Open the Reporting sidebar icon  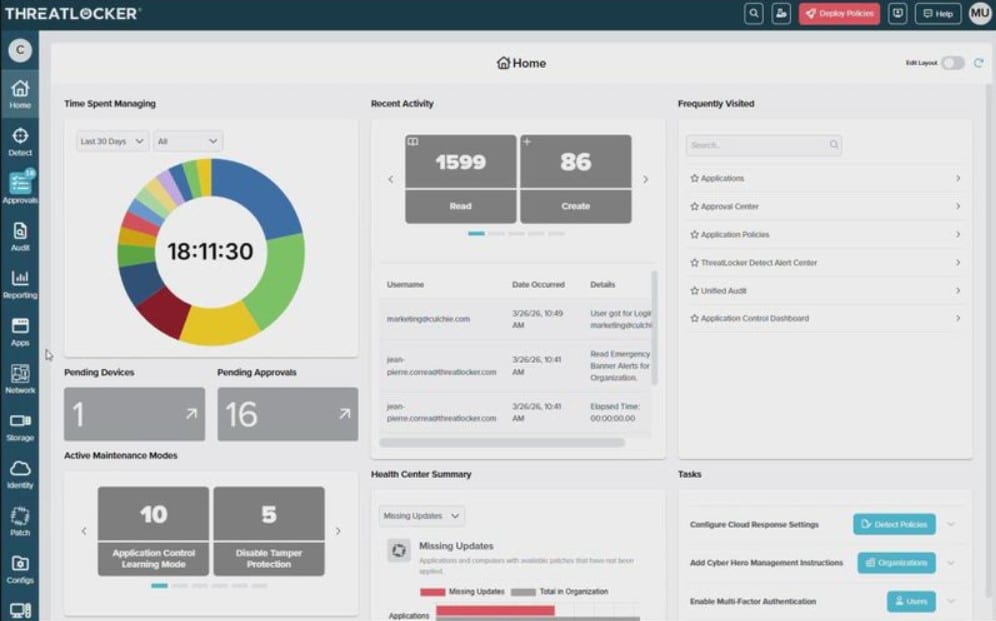[20, 284]
